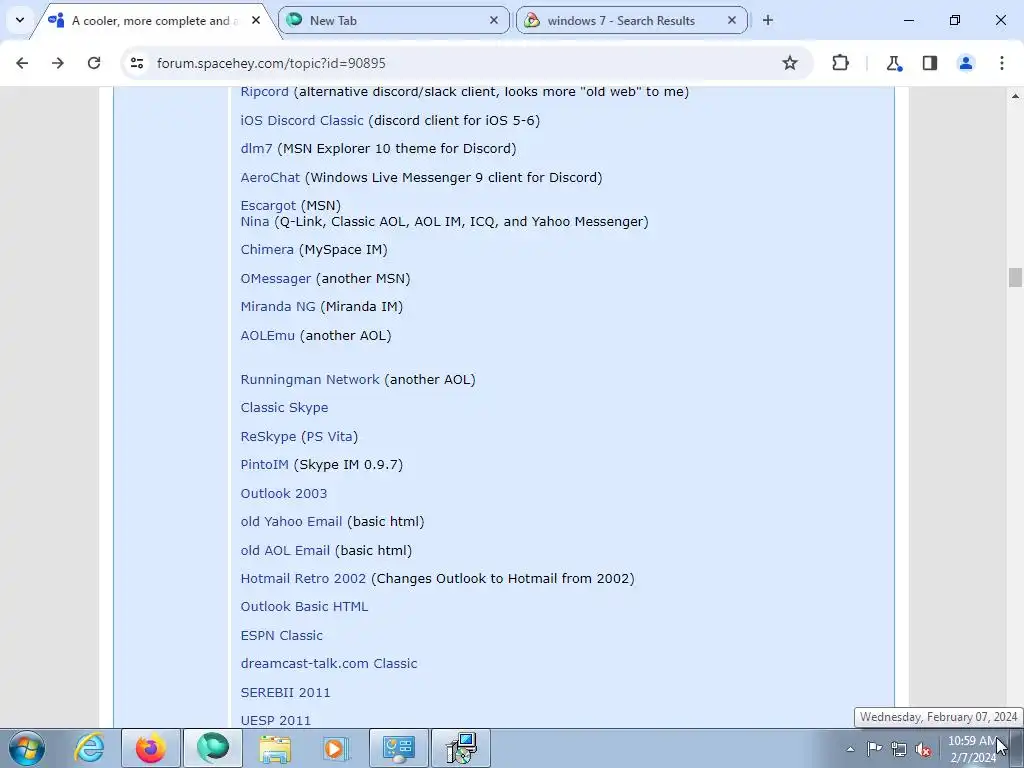Open the iOS Discord Classic link
The image size is (1024, 768).
302,120
